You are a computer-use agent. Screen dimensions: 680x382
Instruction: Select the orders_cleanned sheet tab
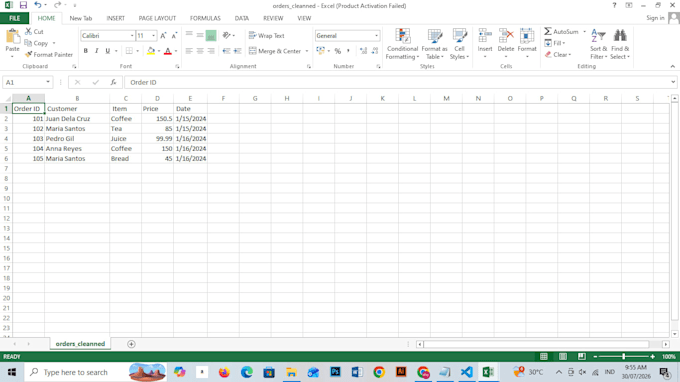pyautogui.click(x=80, y=344)
